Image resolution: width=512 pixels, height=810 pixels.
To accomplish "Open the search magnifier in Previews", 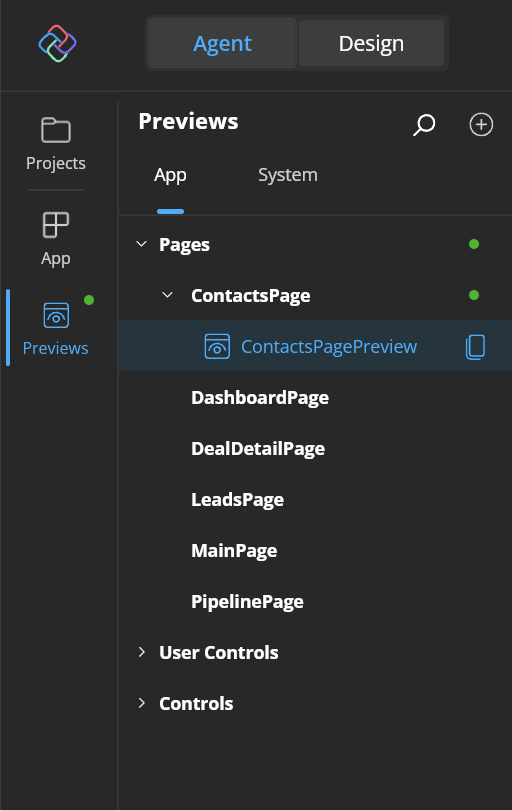I will coord(424,124).
